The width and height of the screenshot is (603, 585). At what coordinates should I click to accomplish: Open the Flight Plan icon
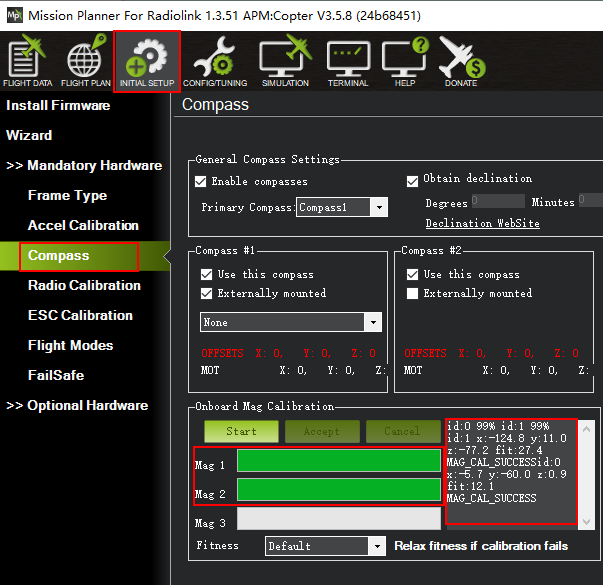[86, 62]
